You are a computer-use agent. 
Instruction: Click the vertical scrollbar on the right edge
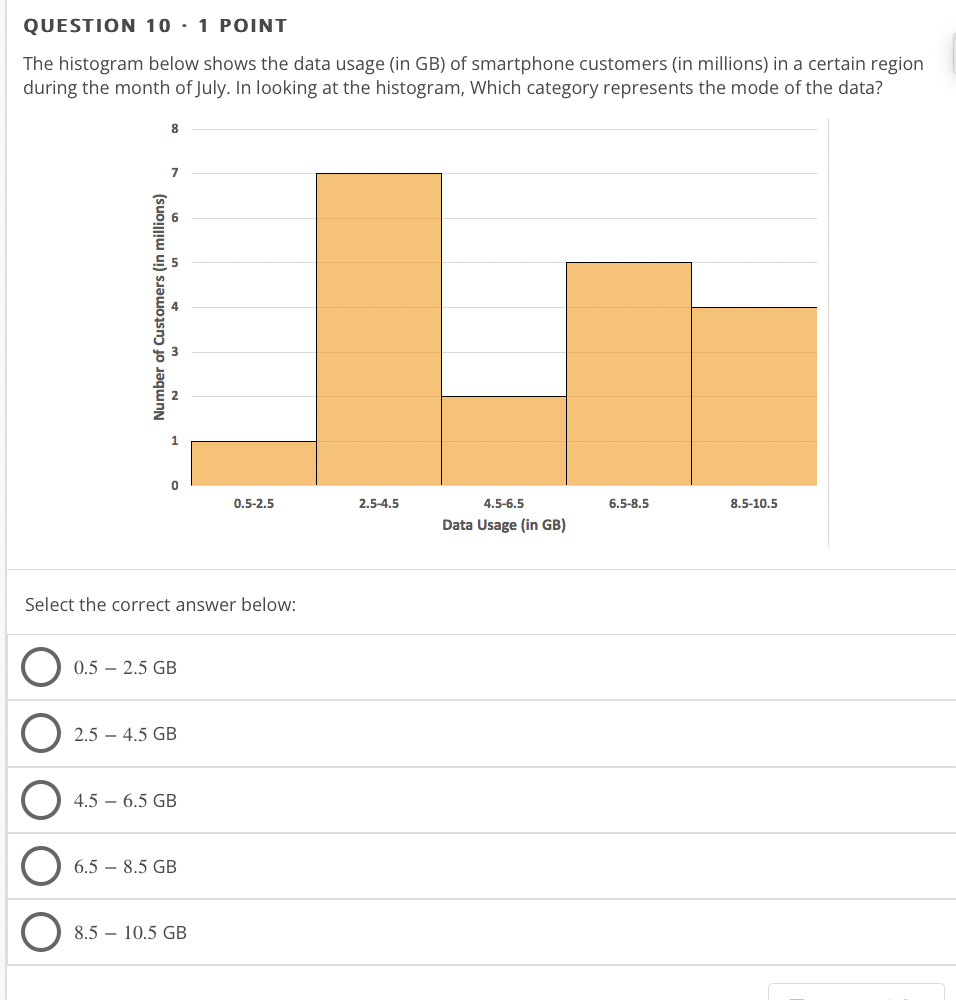(951, 50)
